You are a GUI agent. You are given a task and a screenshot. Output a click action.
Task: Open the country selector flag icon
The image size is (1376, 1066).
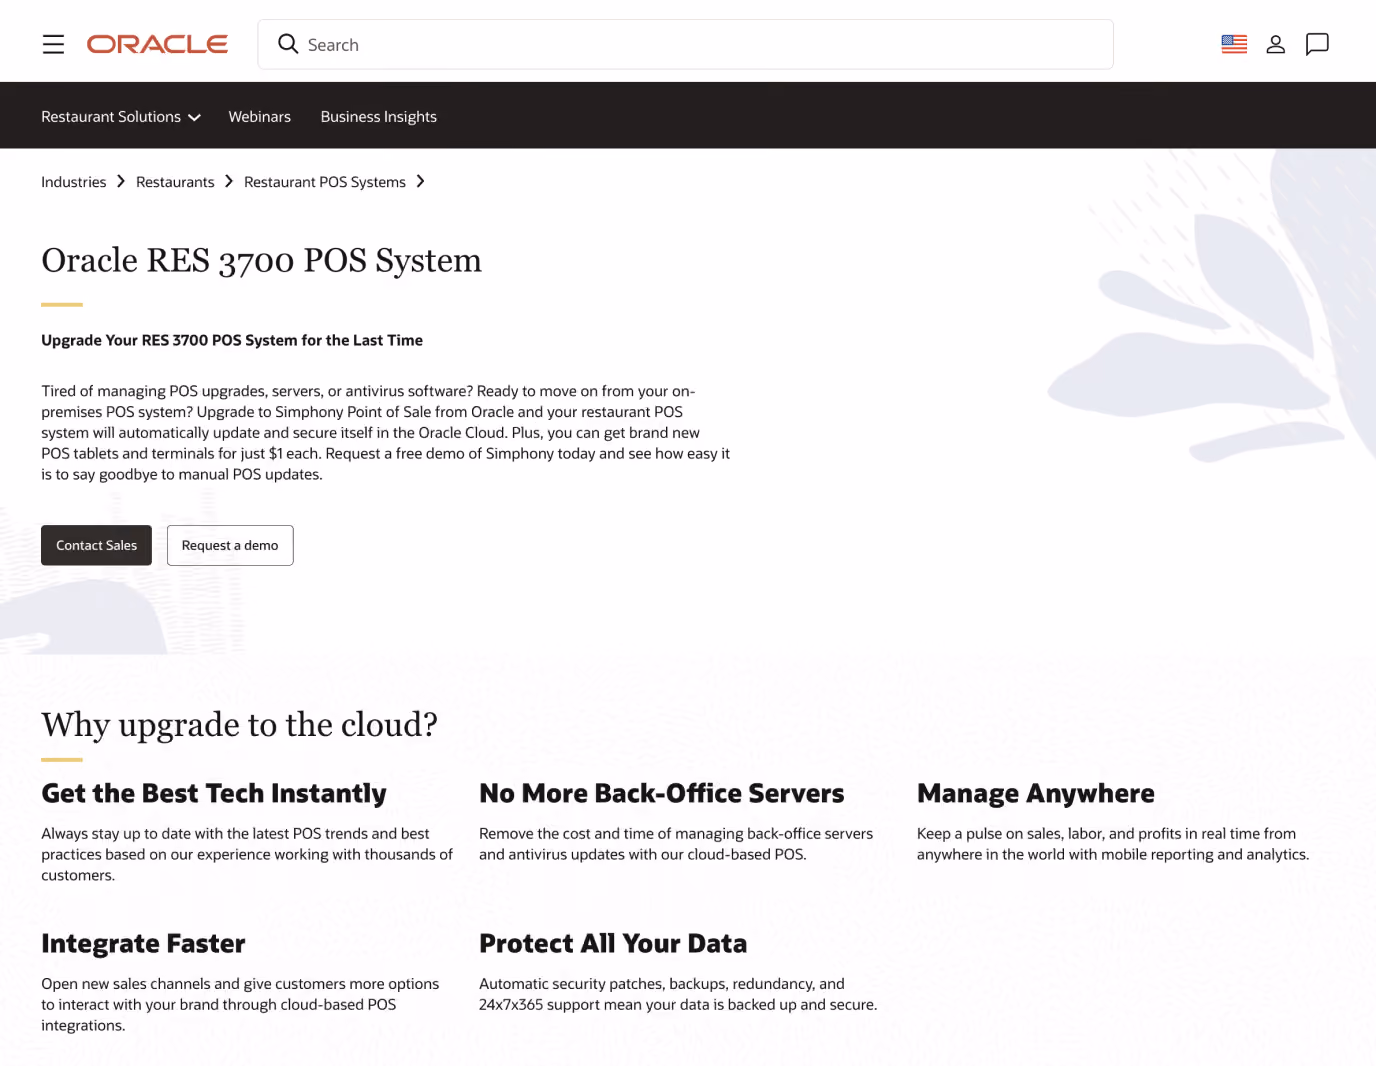coord(1234,44)
